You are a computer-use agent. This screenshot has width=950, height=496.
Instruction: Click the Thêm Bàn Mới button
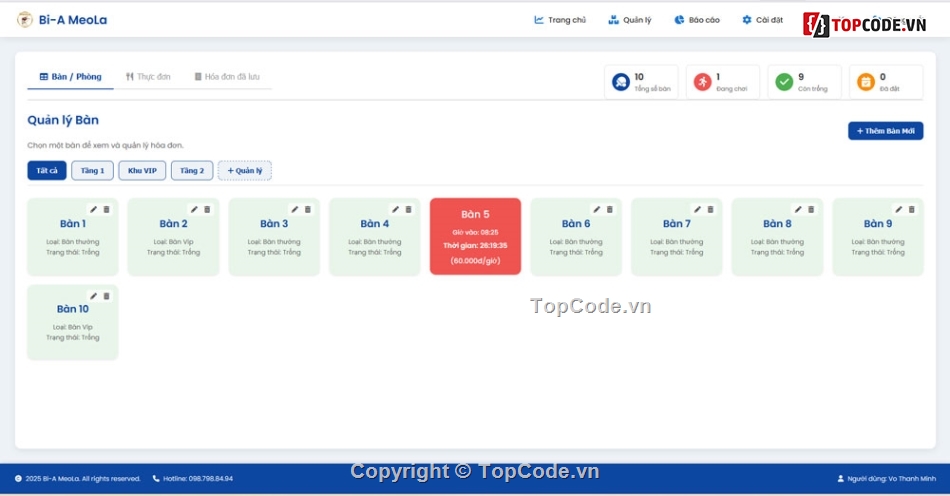point(885,131)
